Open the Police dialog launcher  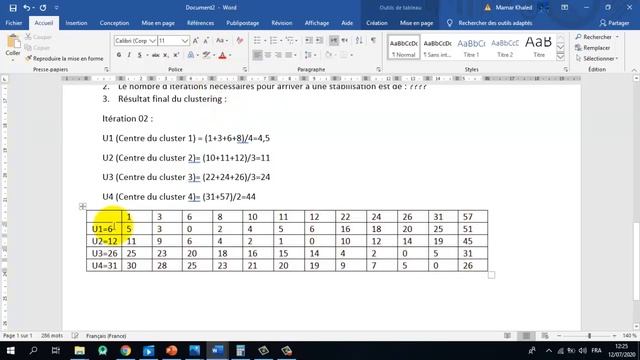245,70
